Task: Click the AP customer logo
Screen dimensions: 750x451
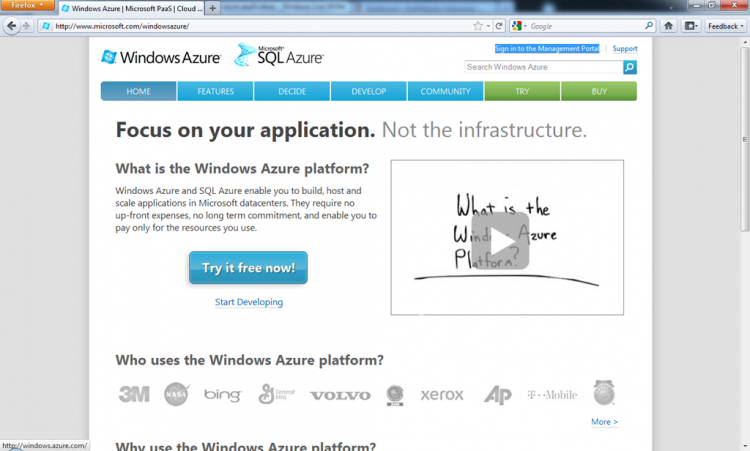Action: [497, 395]
